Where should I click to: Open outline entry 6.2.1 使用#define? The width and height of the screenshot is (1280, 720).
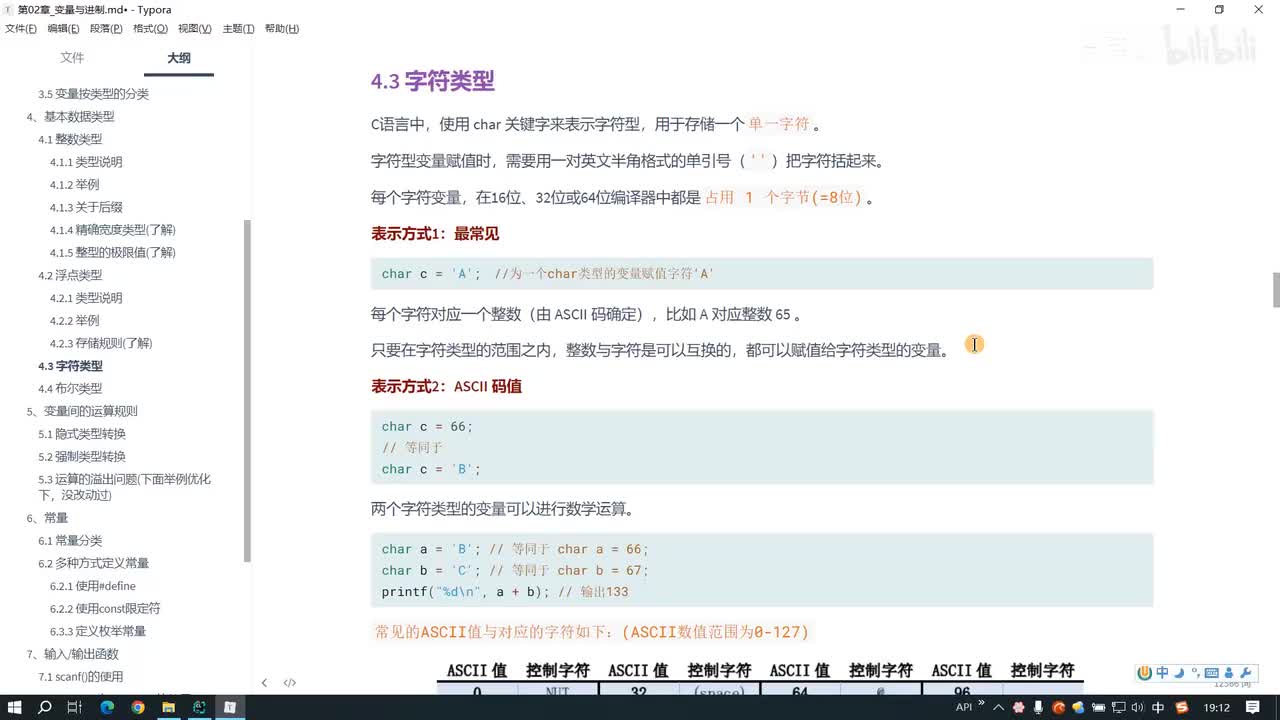pos(93,586)
